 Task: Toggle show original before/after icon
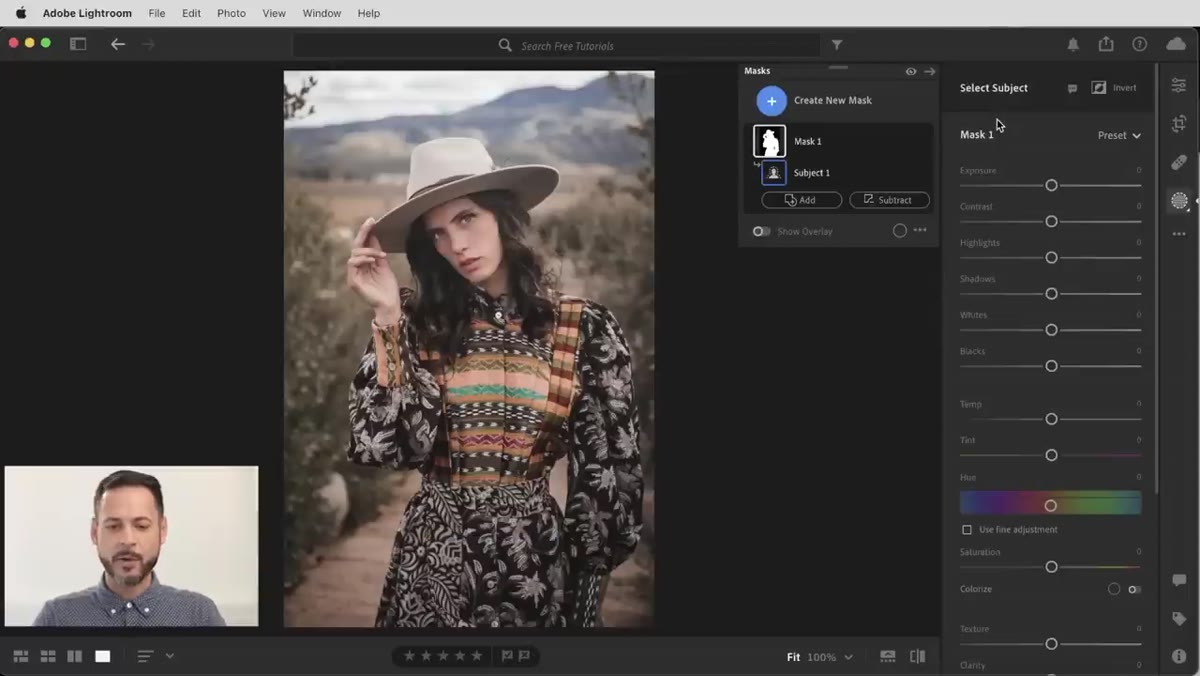(x=918, y=656)
